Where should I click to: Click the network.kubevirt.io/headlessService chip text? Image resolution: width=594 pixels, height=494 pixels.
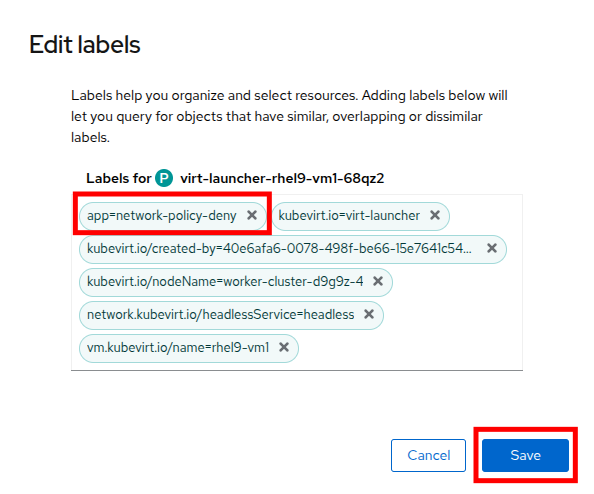(x=220, y=314)
